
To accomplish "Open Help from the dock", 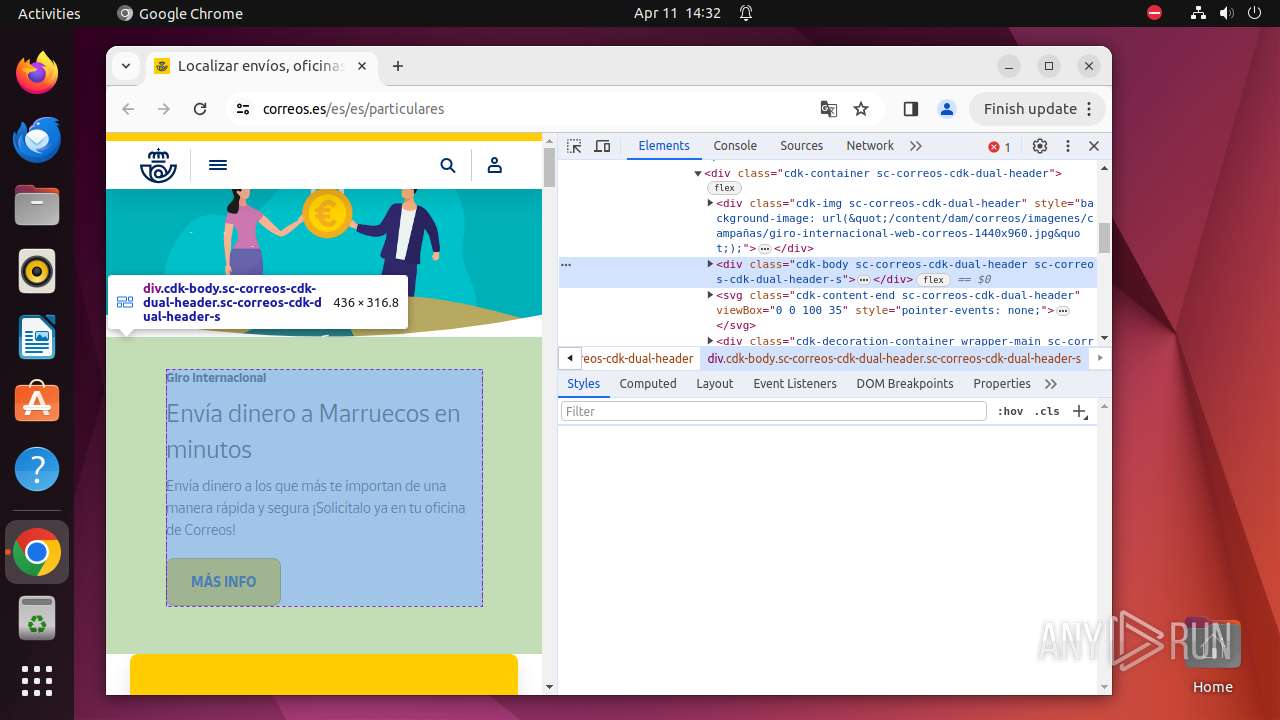I will pyautogui.click(x=37, y=470).
